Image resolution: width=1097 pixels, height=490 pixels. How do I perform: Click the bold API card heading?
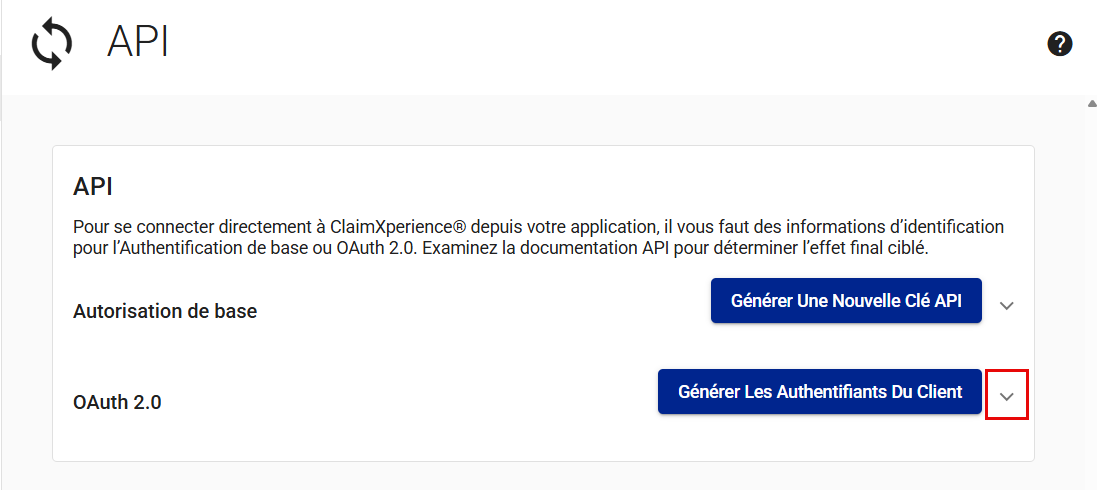(93, 187)
